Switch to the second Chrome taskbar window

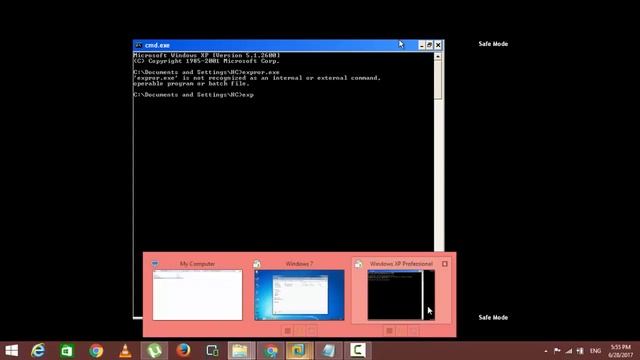[x=270, y=351]
